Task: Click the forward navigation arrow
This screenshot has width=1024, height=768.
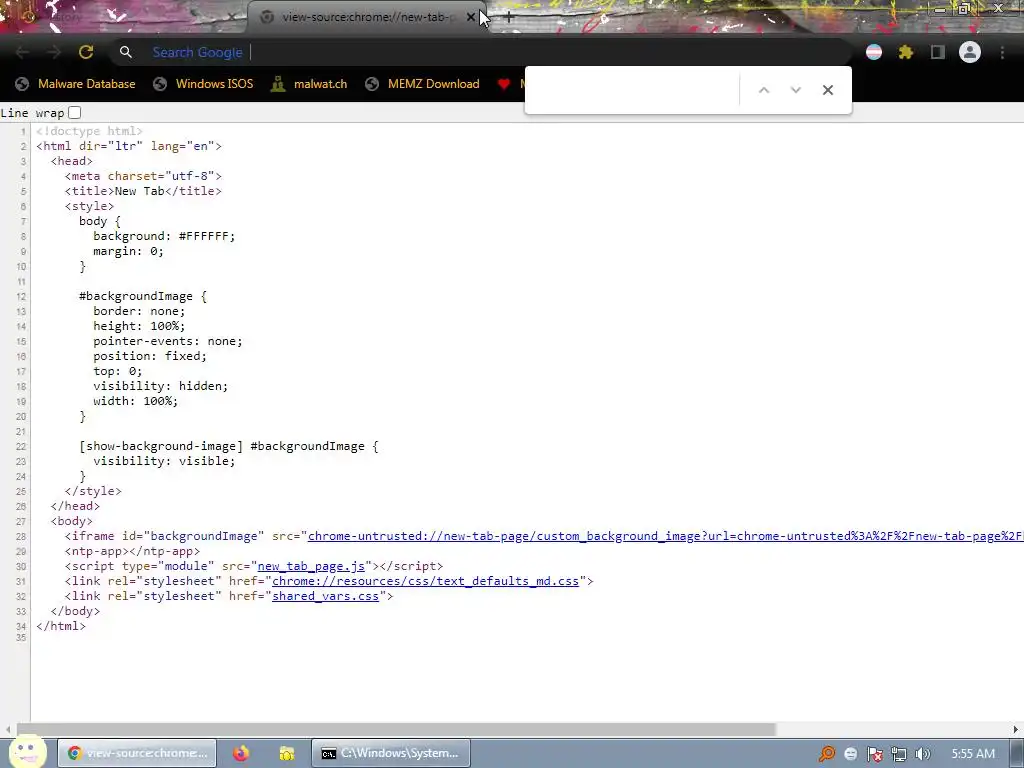Action: tap(54, 52)
